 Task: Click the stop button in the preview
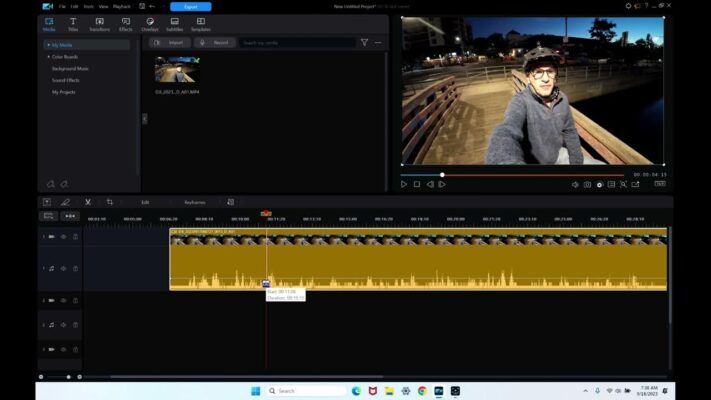click(417, 184)
